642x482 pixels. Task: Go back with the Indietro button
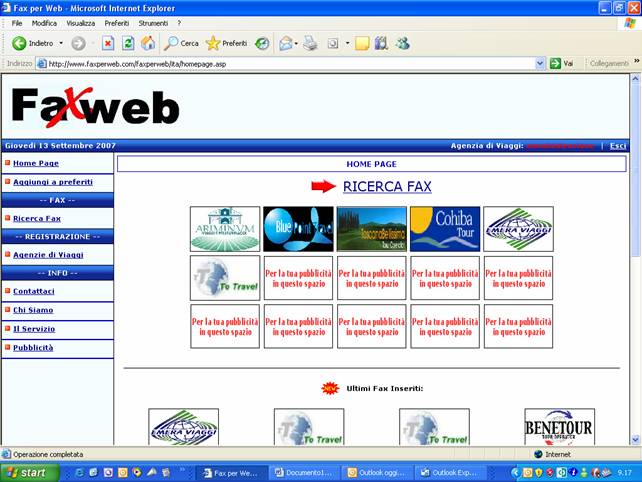pos(33,43)
